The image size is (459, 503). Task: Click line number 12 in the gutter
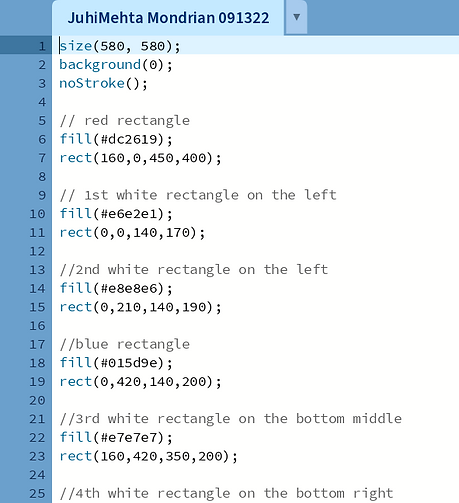click(37, 251)
